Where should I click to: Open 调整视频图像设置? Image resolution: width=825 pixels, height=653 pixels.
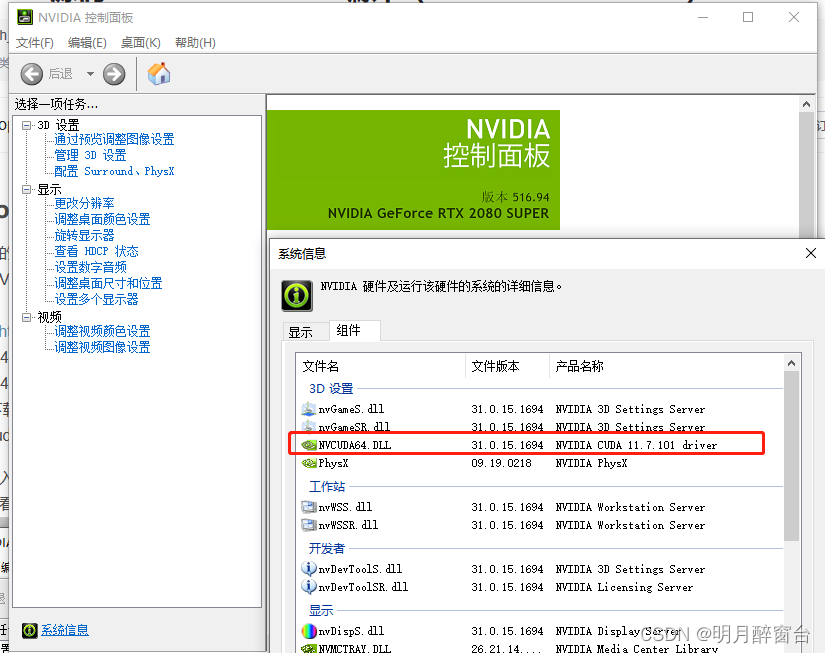(x=103, y=347)
